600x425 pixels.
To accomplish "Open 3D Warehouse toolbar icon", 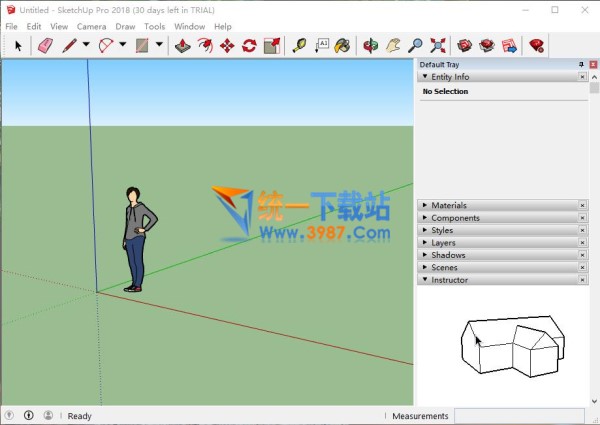I will pyautogui.click(x=465, y=46).
